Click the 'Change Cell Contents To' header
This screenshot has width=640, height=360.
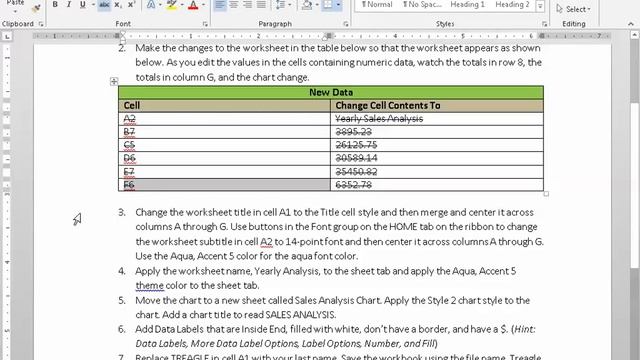(x=437, y=106)
